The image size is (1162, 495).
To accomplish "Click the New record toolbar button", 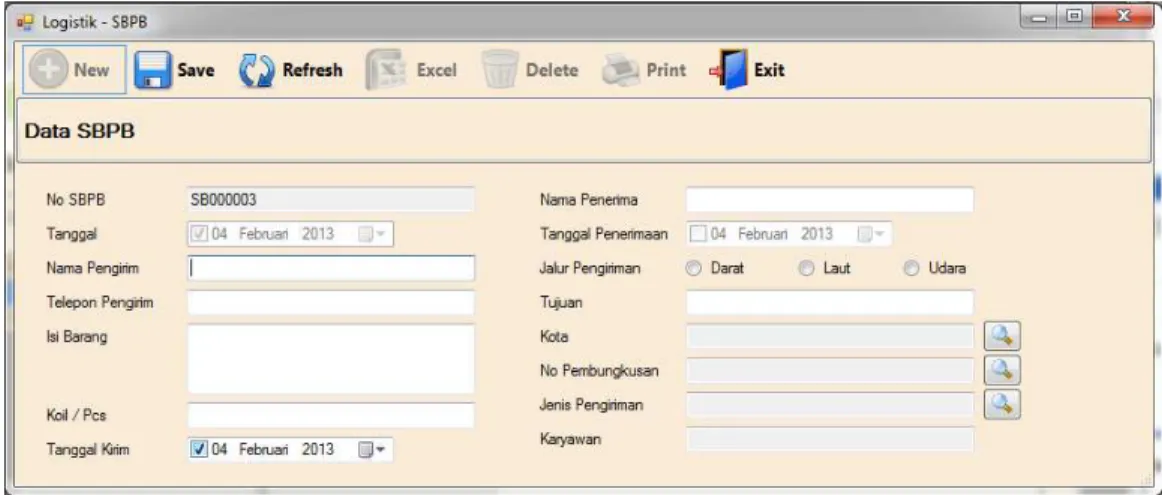I will [74, 70].
